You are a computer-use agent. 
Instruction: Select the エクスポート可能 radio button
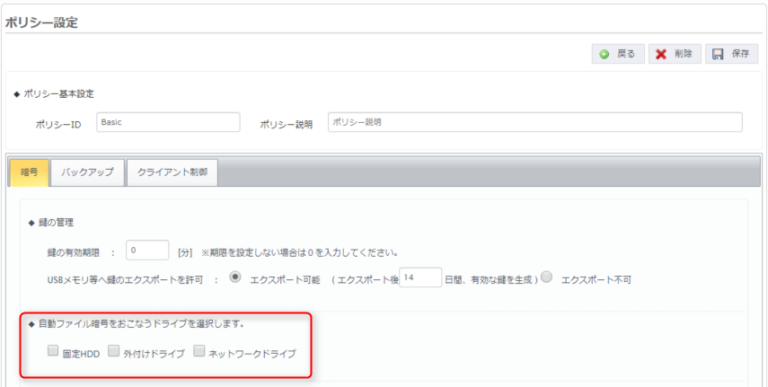click(x=236, y=277)
